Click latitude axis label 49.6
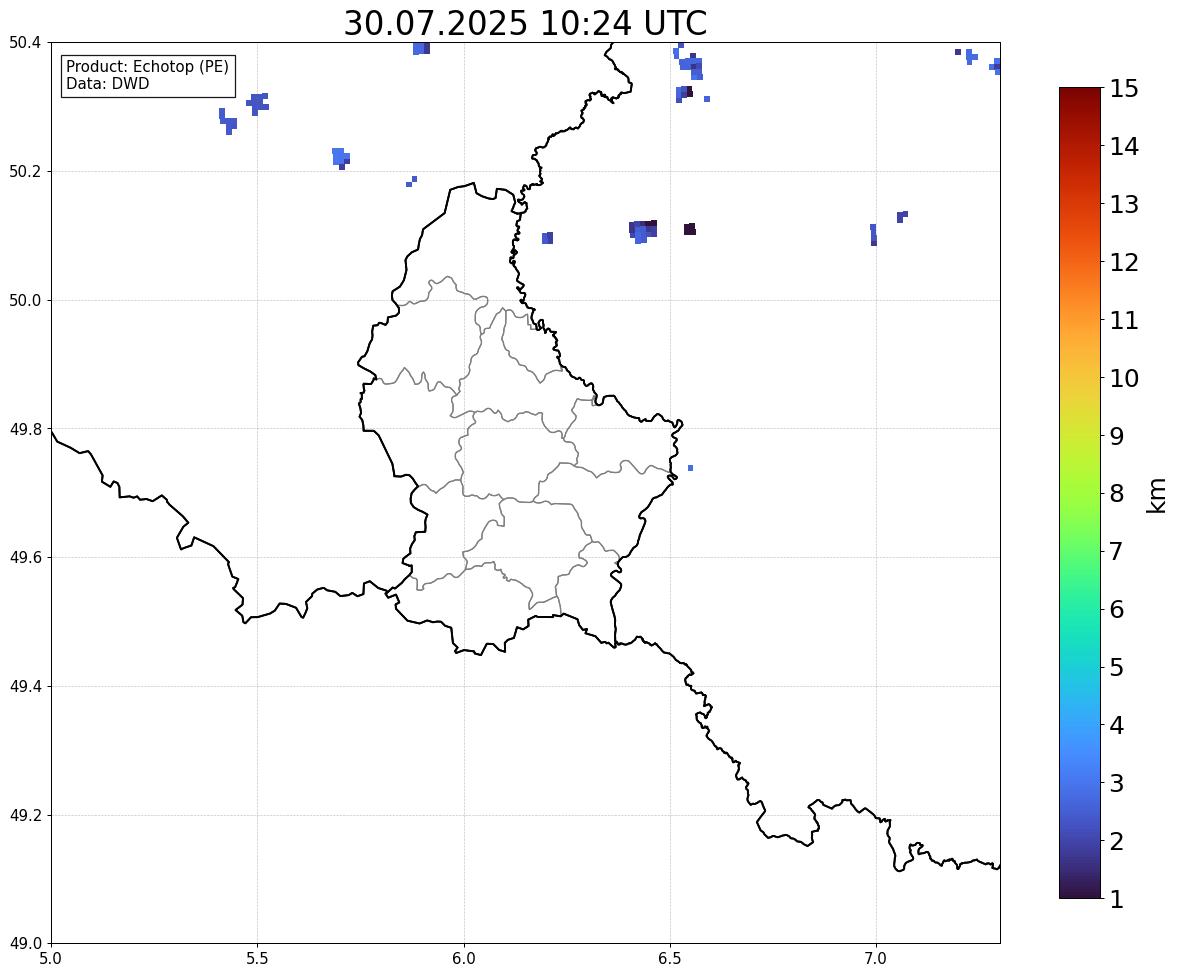Screen dimensions: 1178x976 [25, 557]
